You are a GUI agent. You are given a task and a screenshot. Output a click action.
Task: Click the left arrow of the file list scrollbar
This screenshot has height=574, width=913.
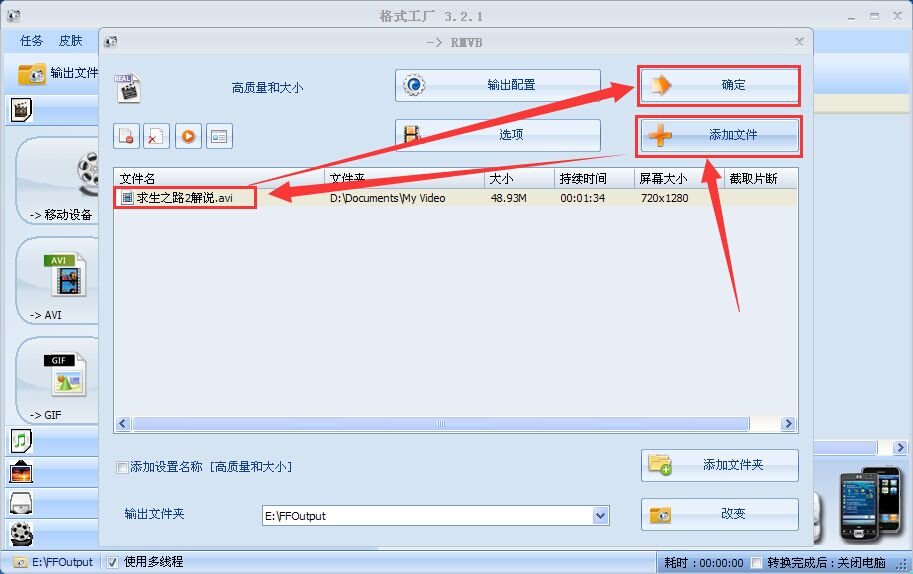point(123,423)
